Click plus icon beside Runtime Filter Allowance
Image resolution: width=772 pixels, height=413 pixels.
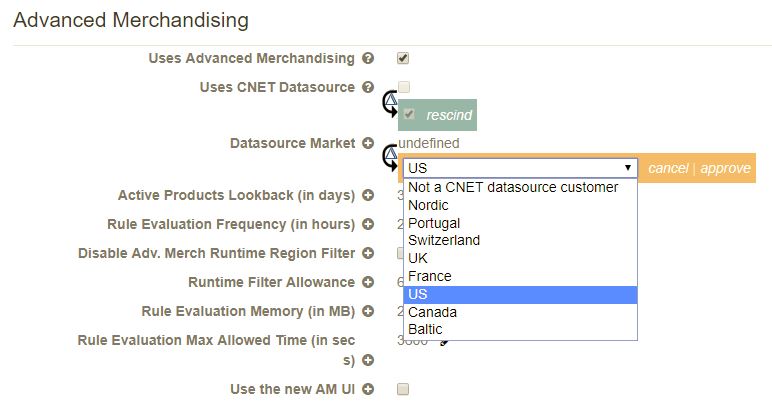[368, 283]
